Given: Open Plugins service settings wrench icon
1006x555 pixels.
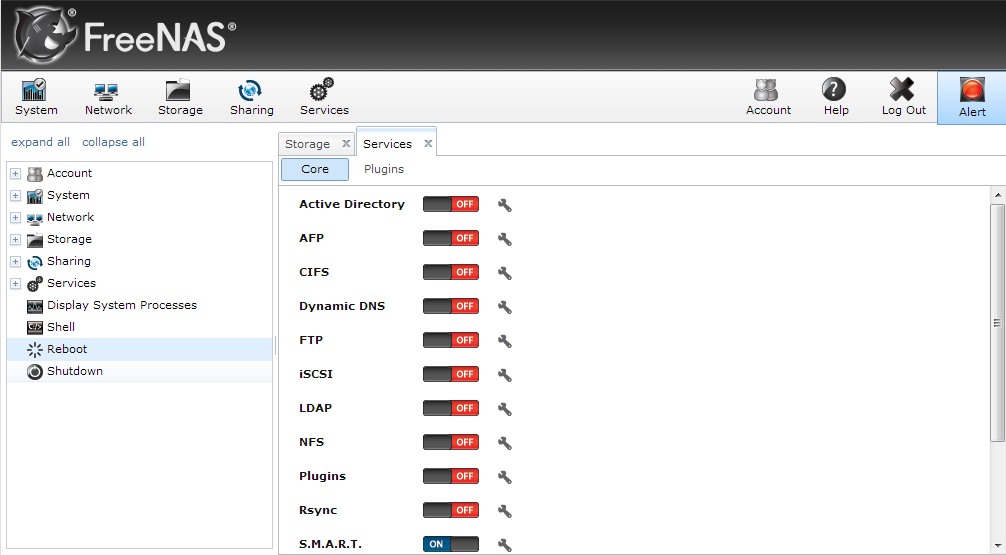Looking at the screenshot, I should click(x=505, y=477).
